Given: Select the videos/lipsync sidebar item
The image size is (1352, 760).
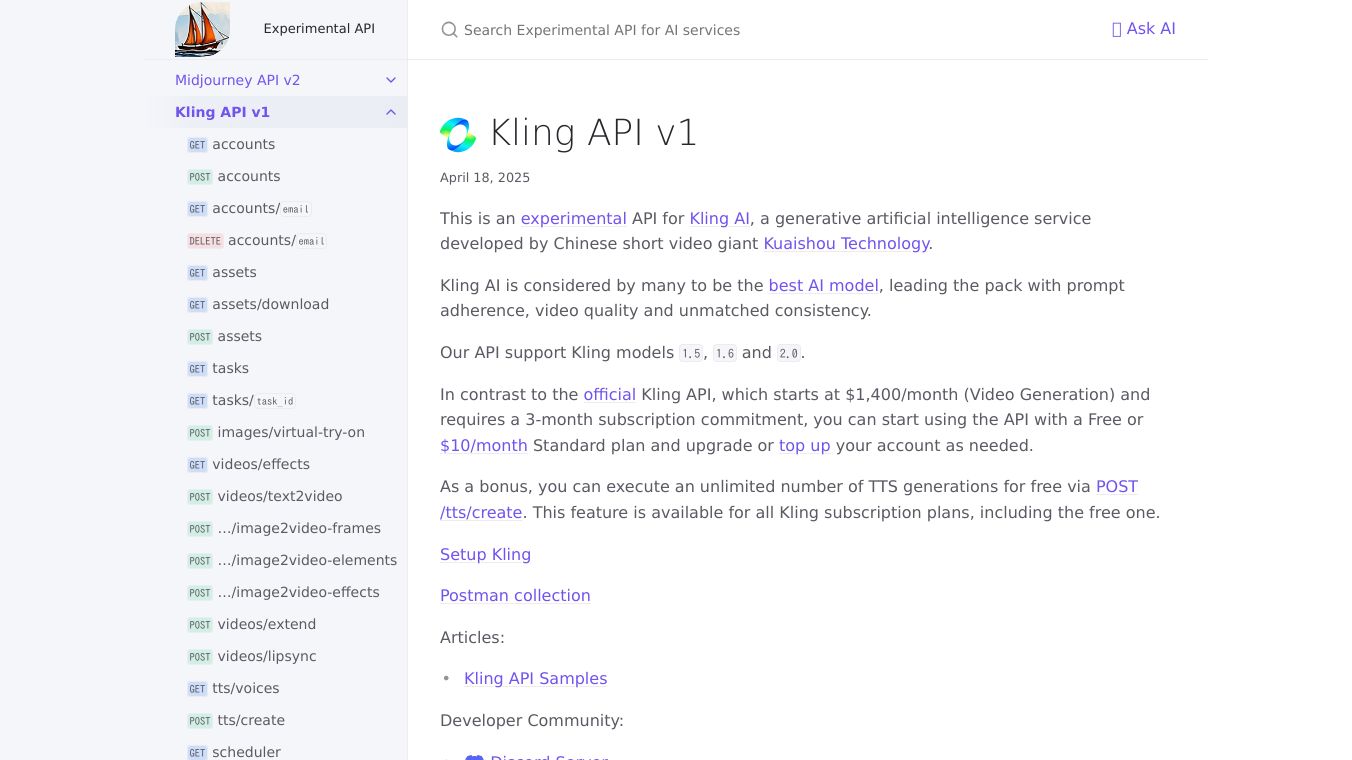Looking at the screenshot, I should (267, 656).
